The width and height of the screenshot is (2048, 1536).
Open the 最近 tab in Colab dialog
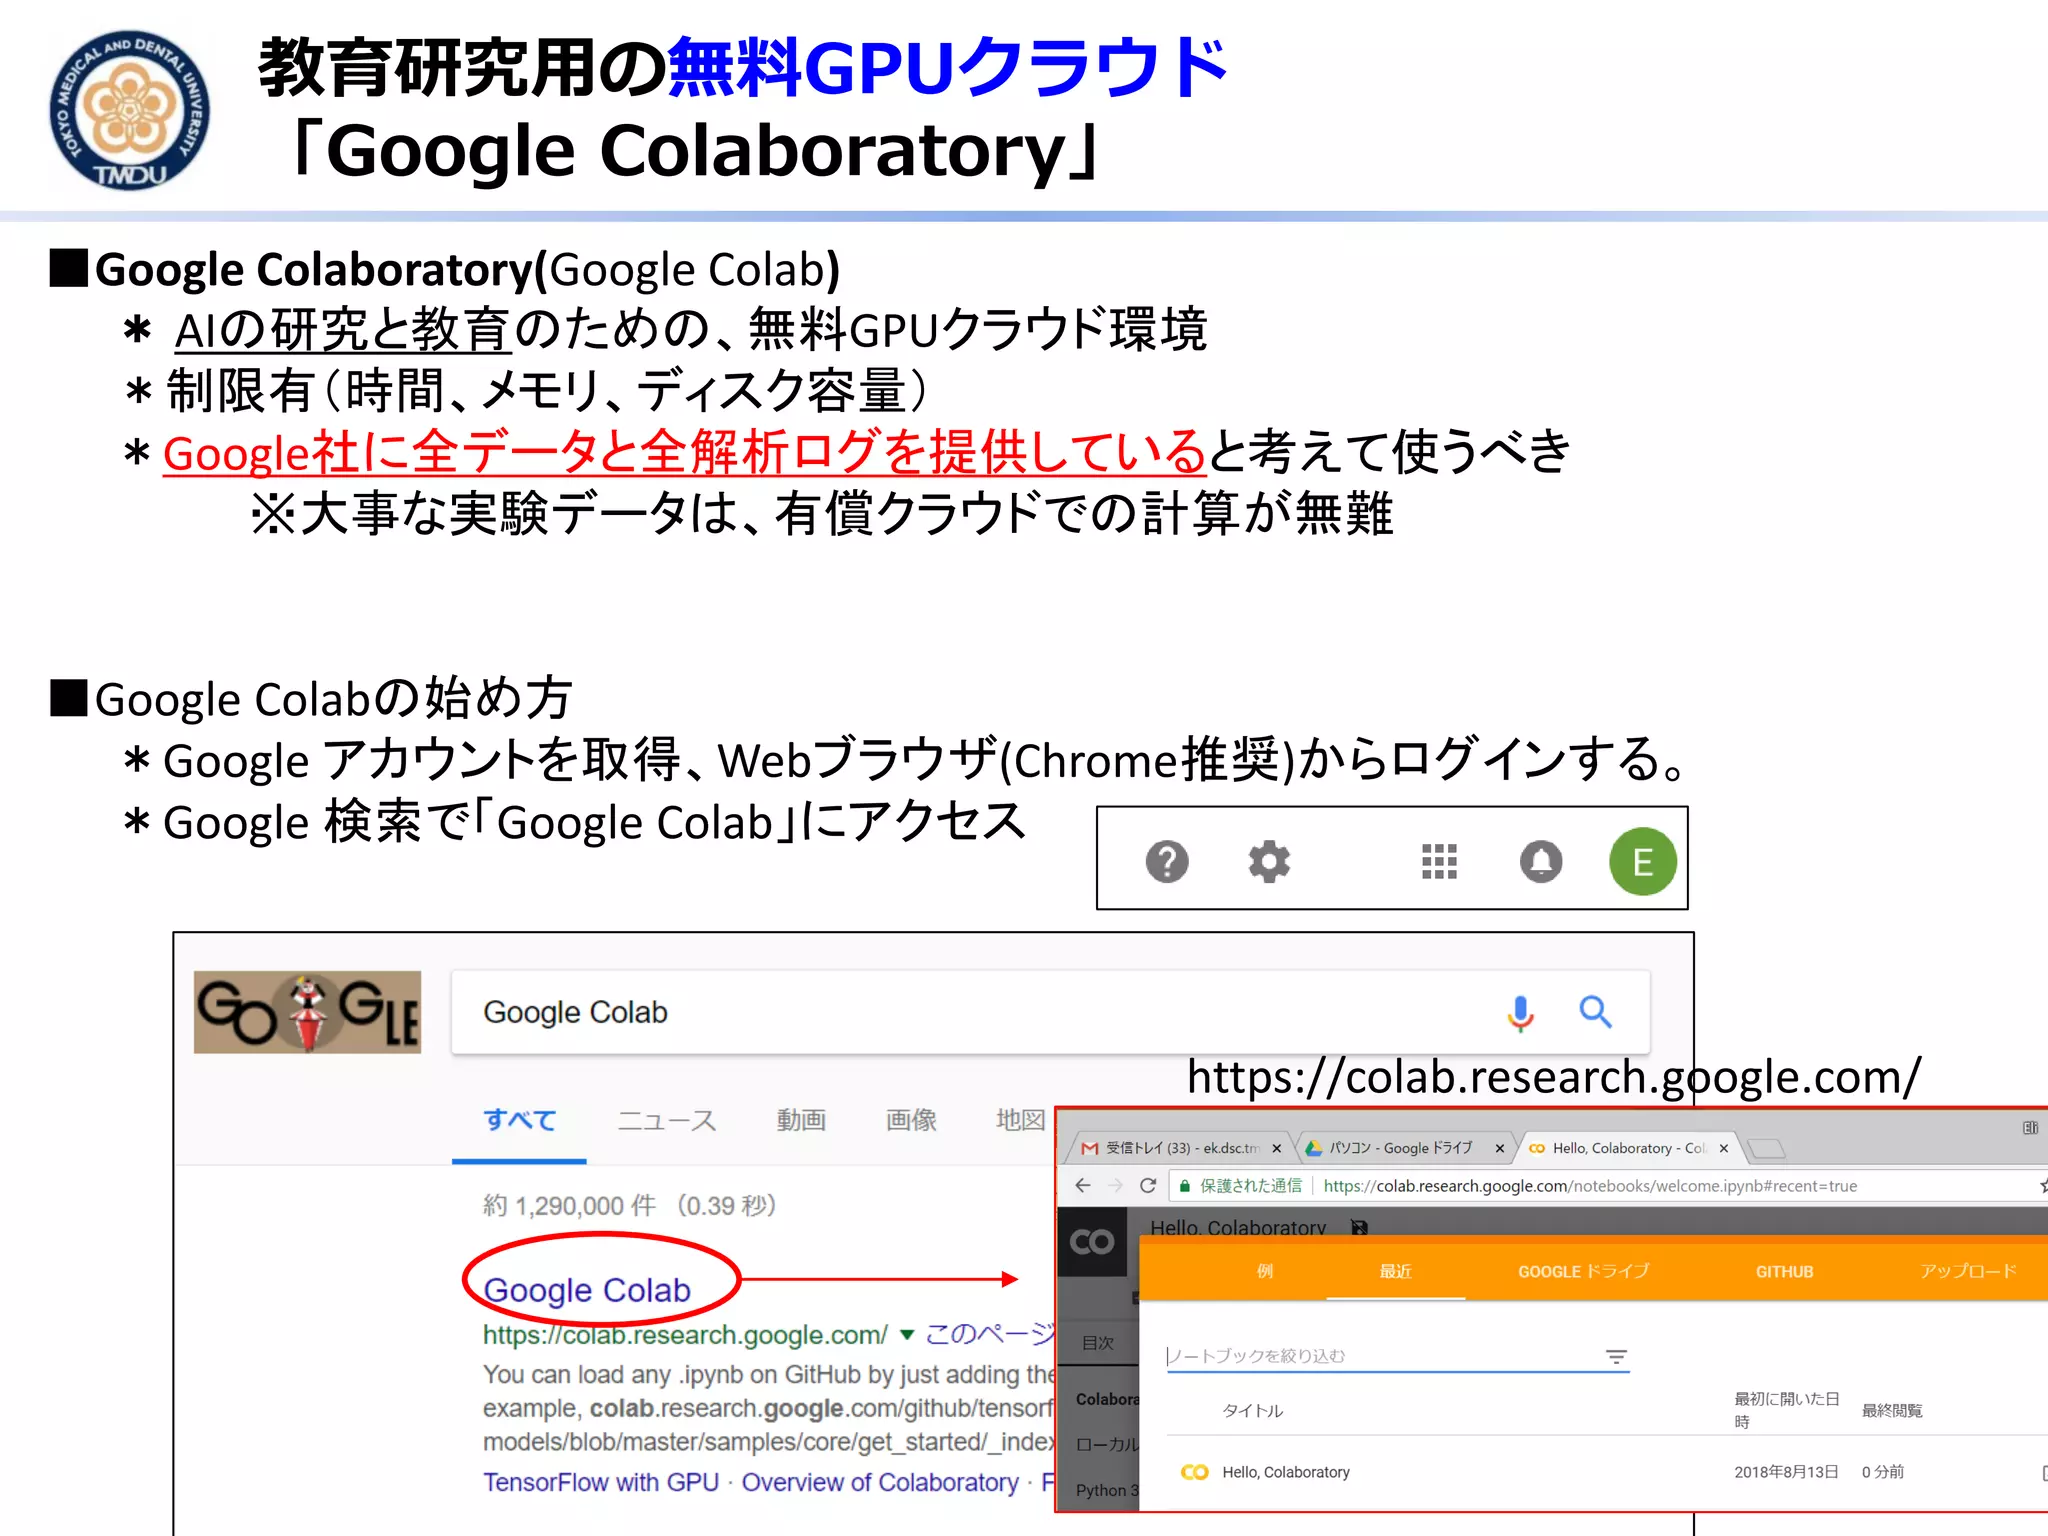pyautogui.click(x=1396, y=1271)
